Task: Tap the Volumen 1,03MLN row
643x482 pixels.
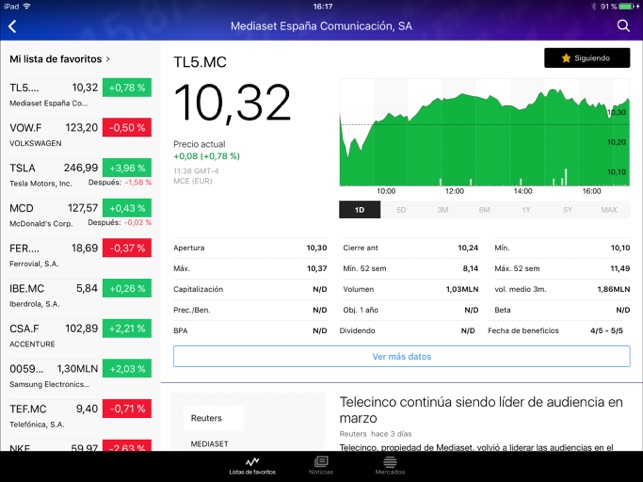Action: [x=410, y=289]
